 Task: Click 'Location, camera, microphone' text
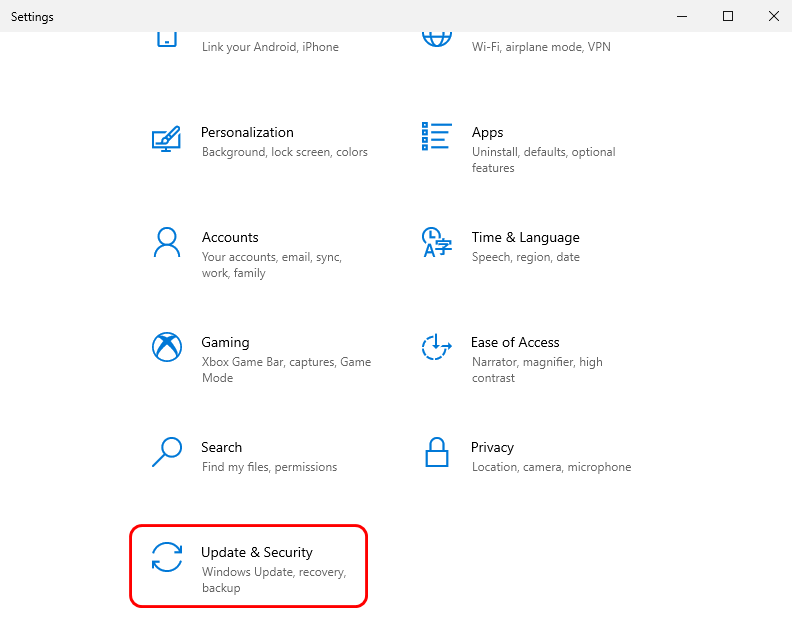pos(551,467)
